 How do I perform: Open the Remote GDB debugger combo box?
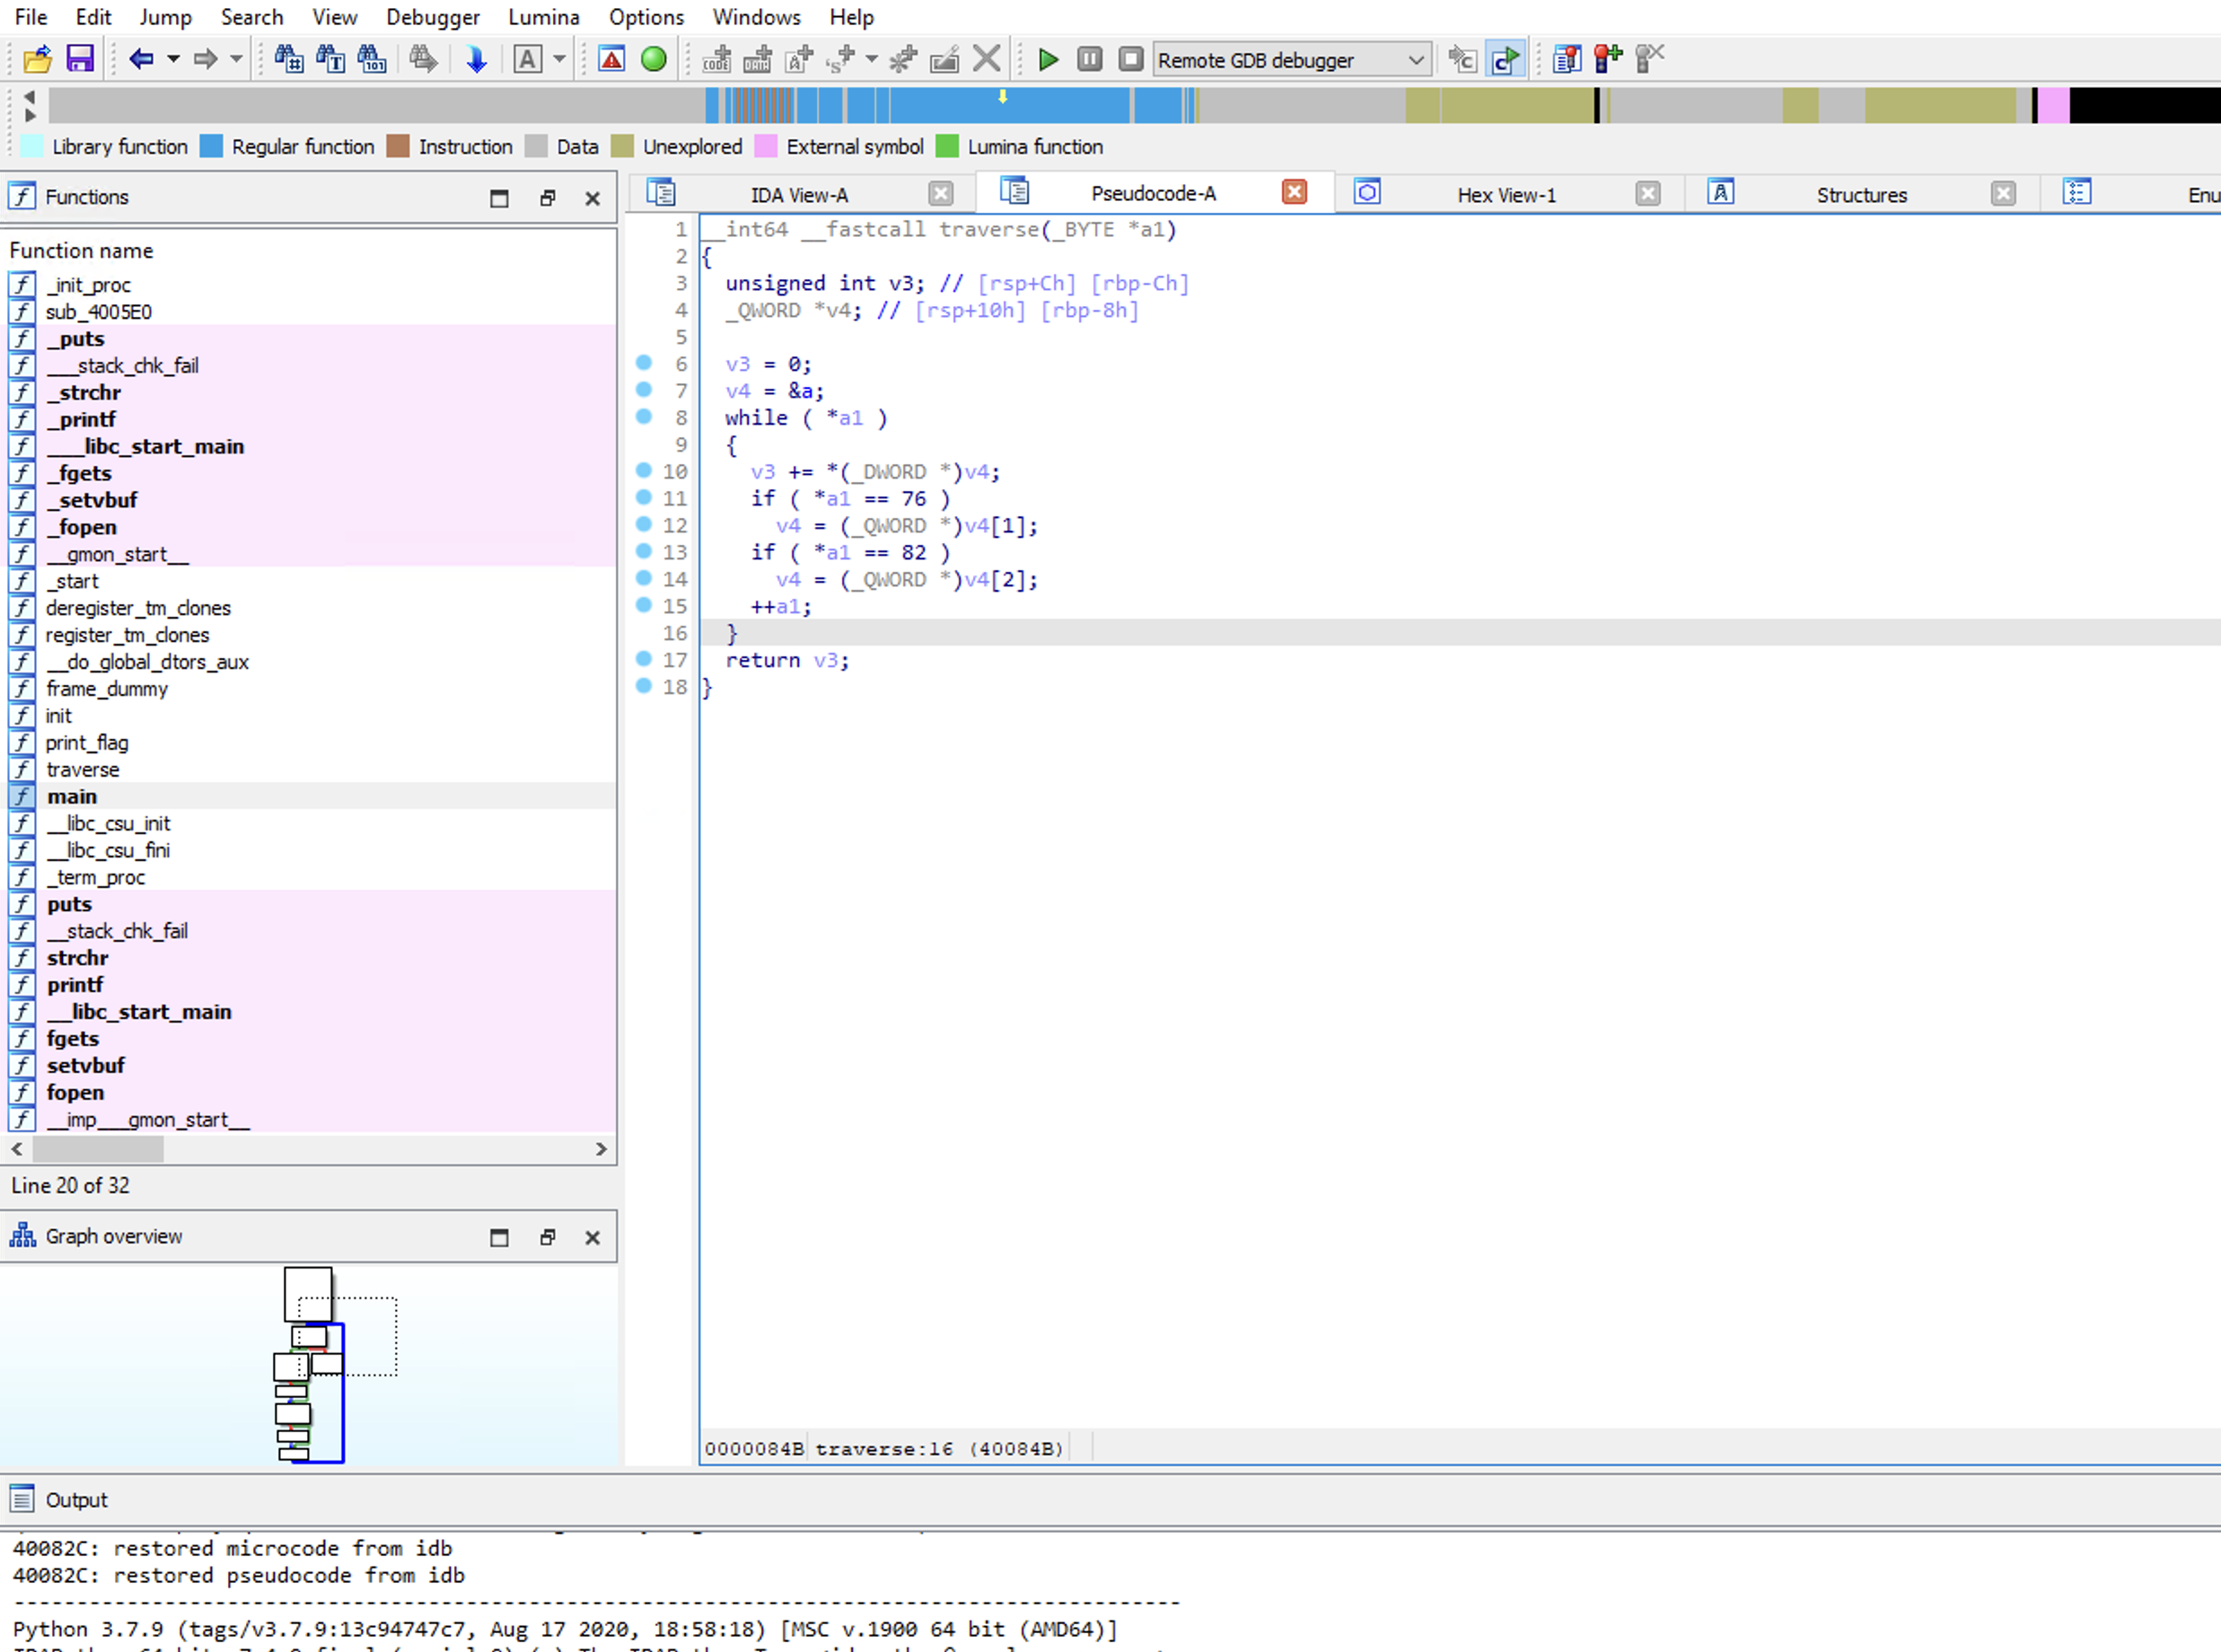click(1292, 60)
